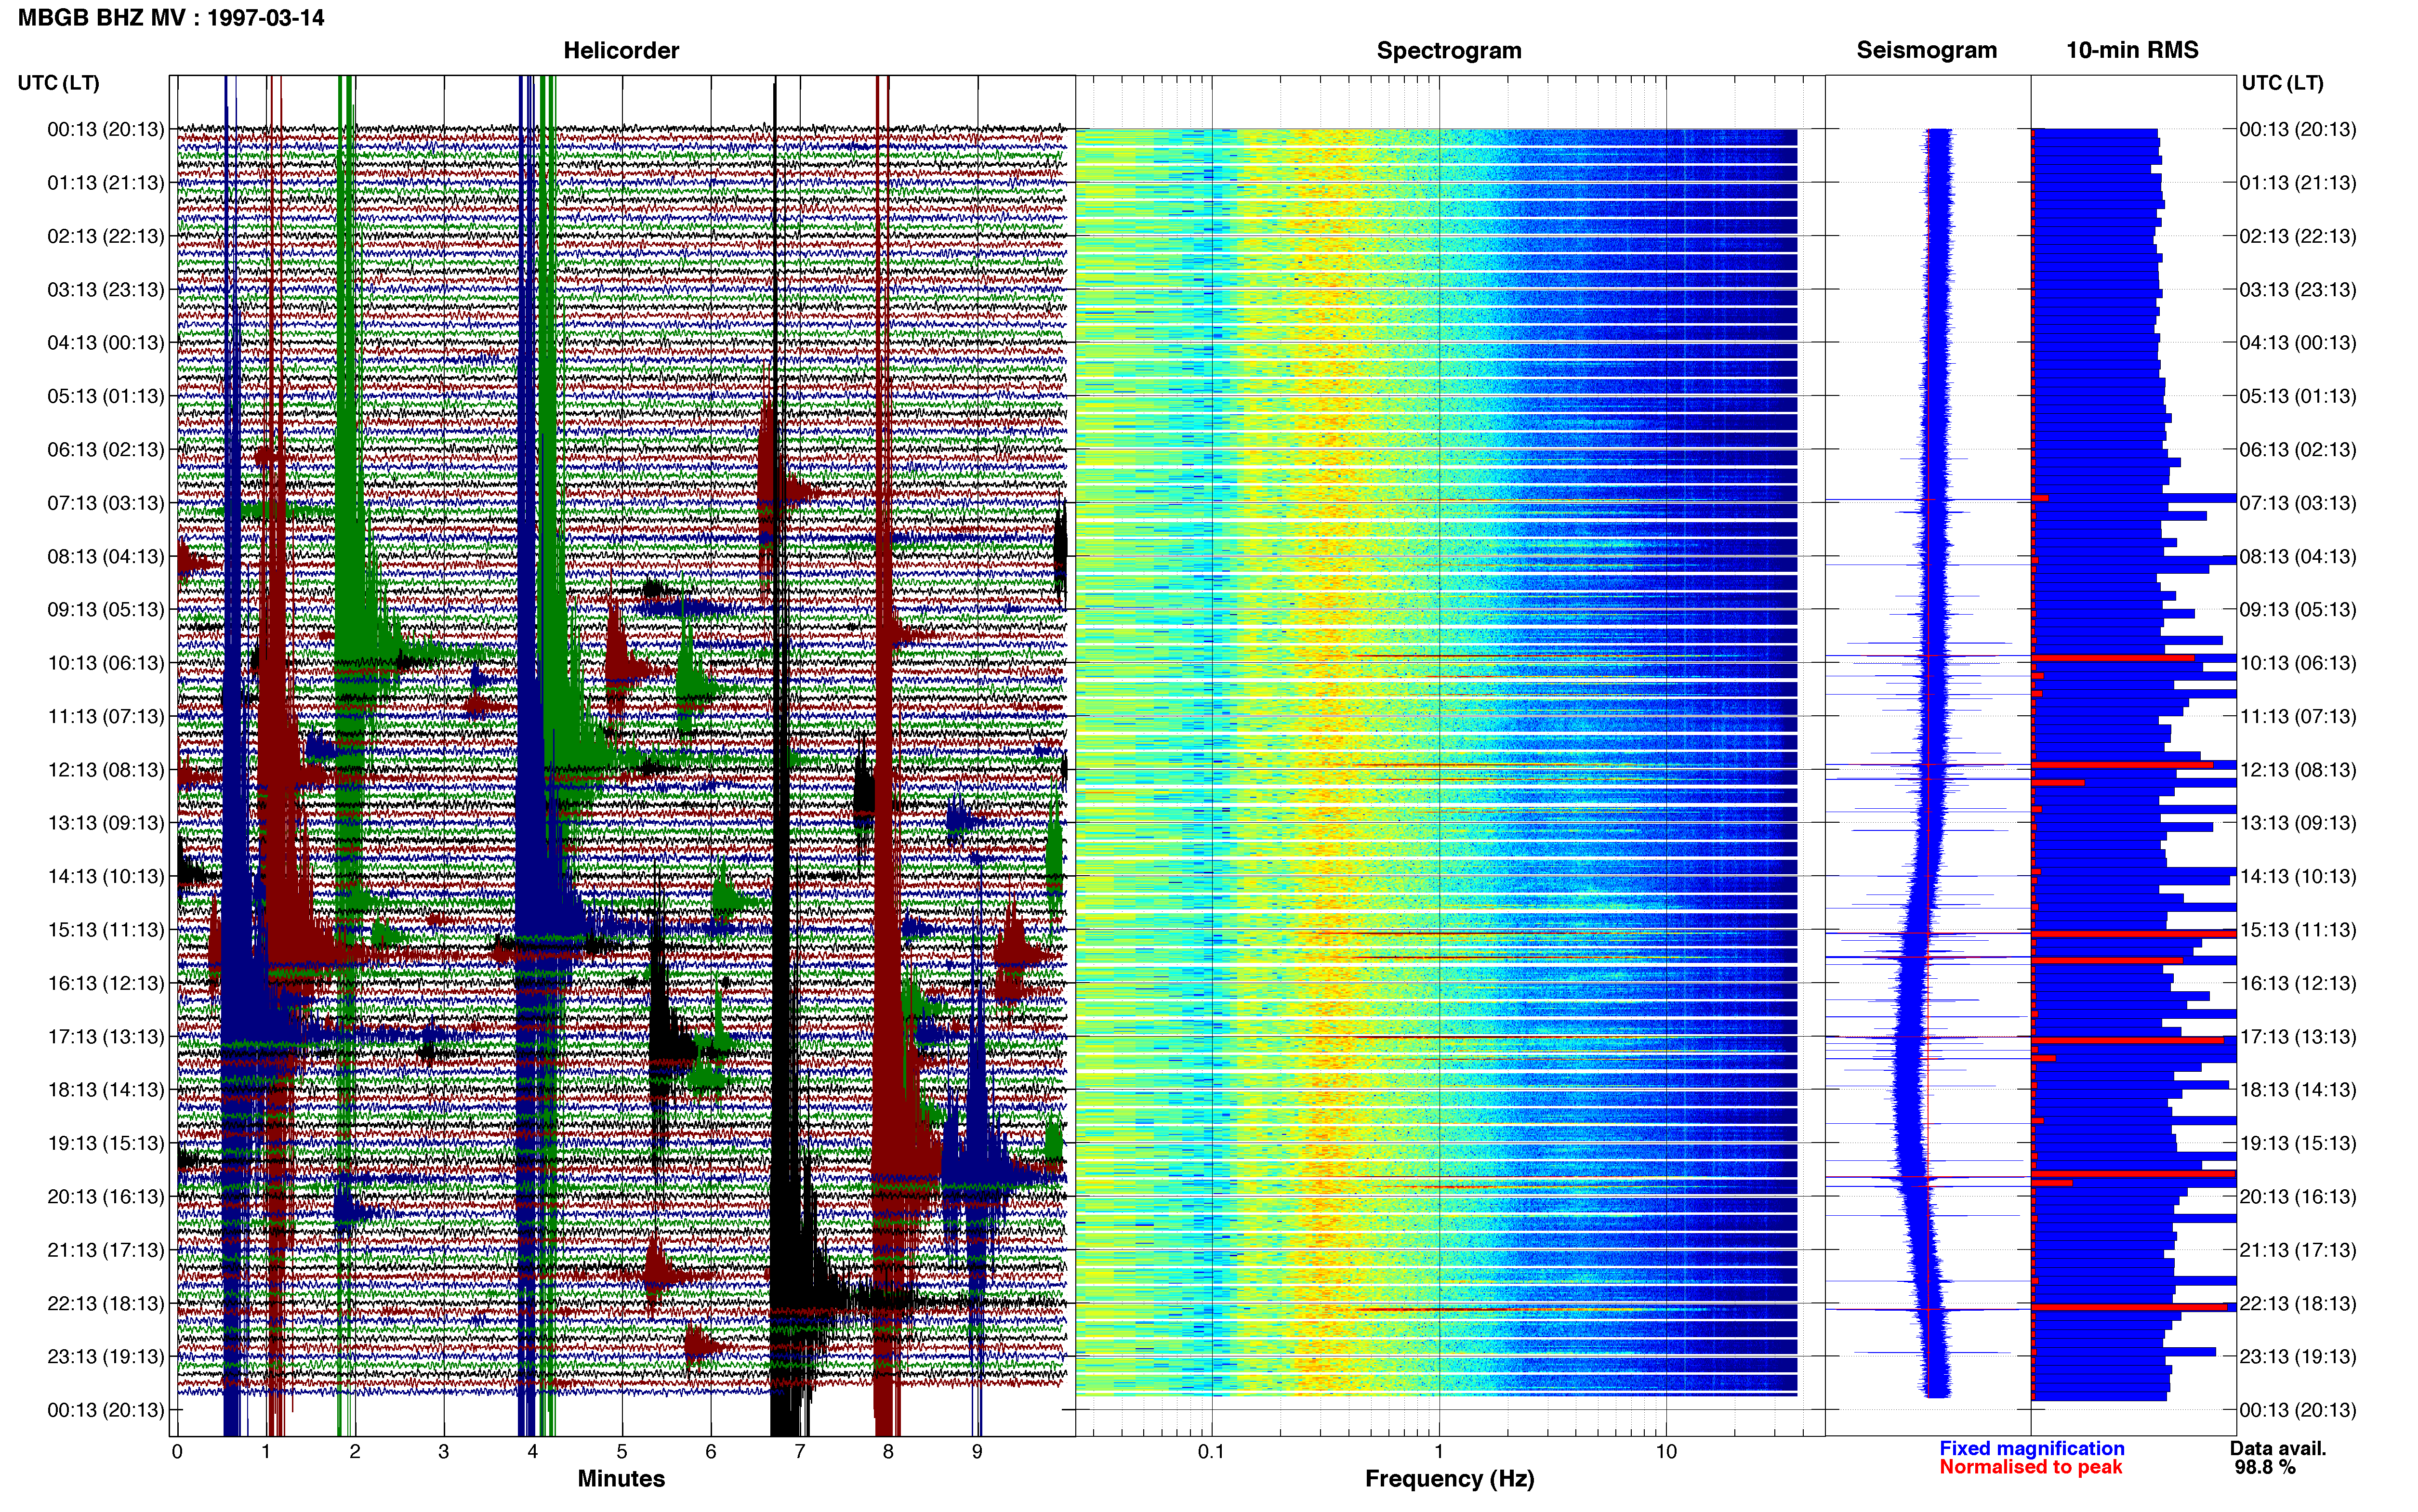Select the Helicorder panel heading
The width and height of the screenshot is (2418, 1512).
[x=621, y=51]
